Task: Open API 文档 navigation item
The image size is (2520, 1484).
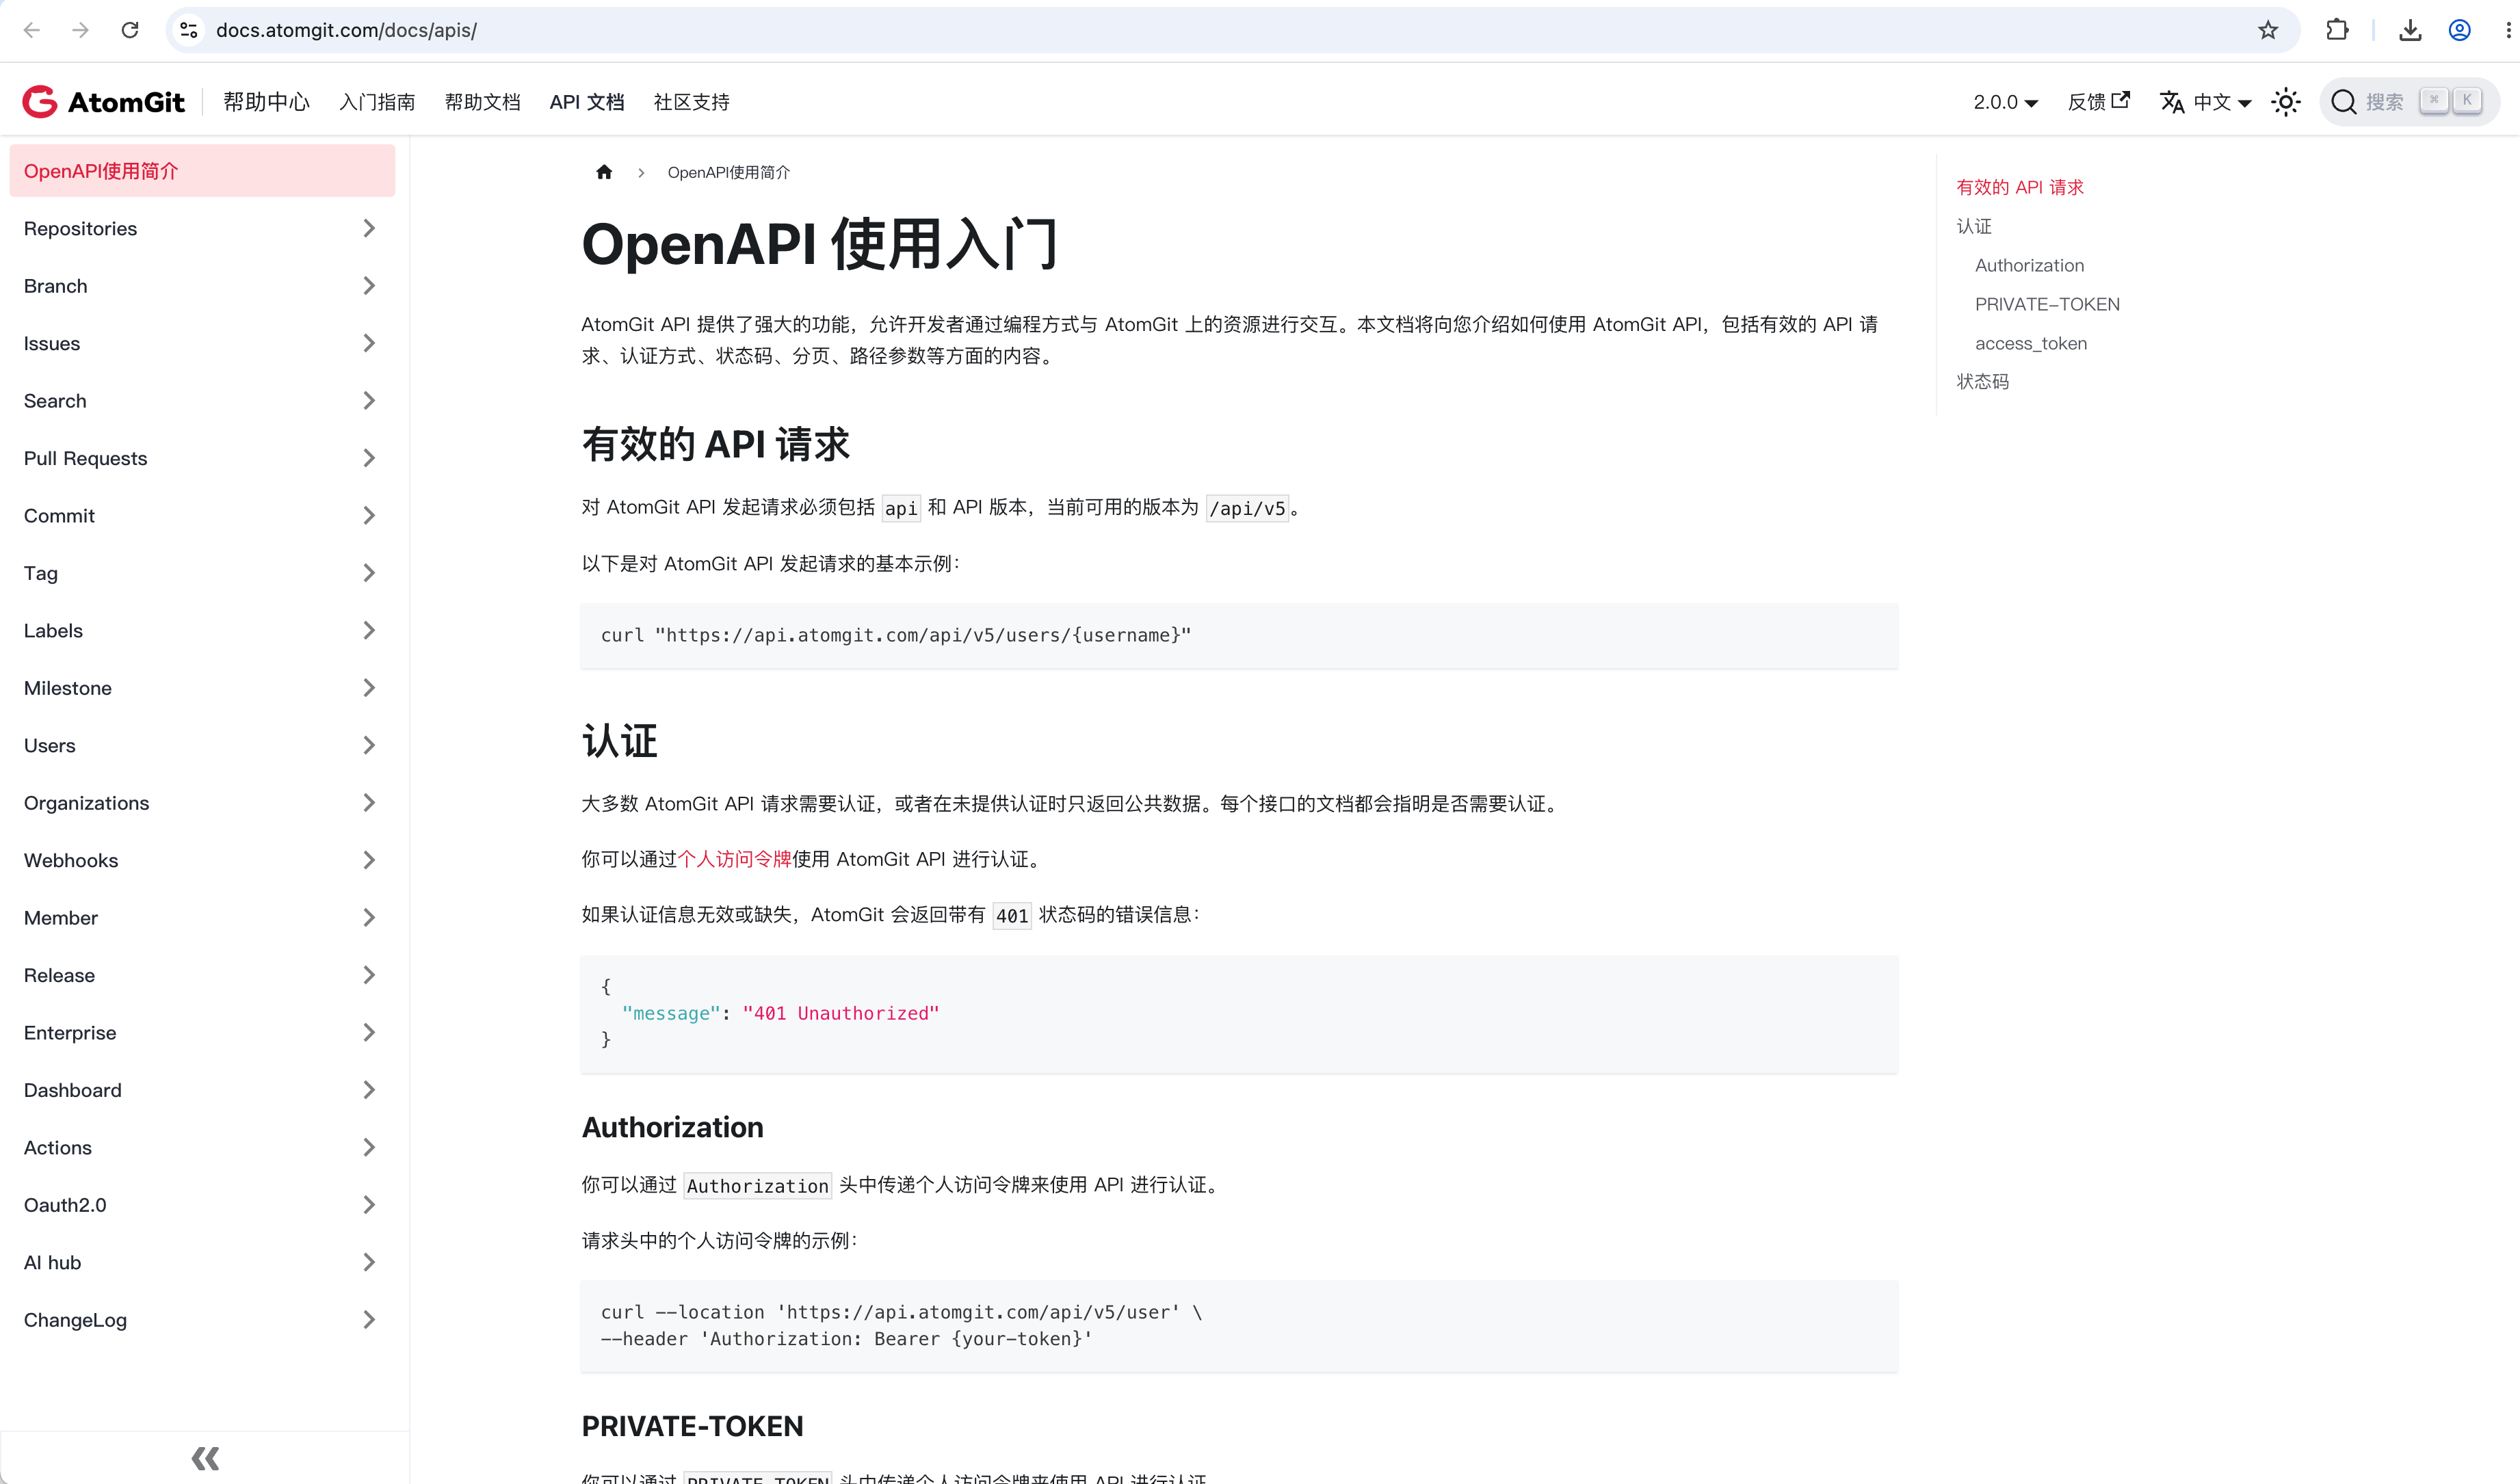Action: coord(587,102)
